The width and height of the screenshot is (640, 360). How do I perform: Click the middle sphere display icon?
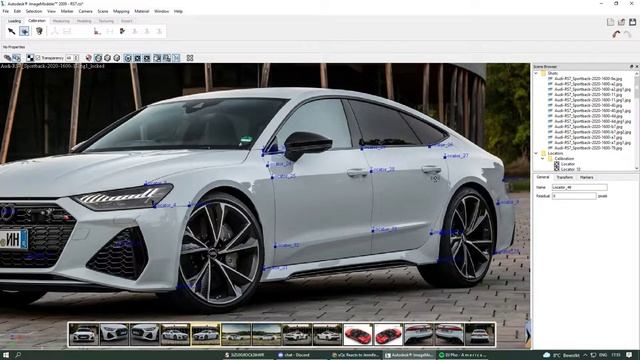[107, 58]
